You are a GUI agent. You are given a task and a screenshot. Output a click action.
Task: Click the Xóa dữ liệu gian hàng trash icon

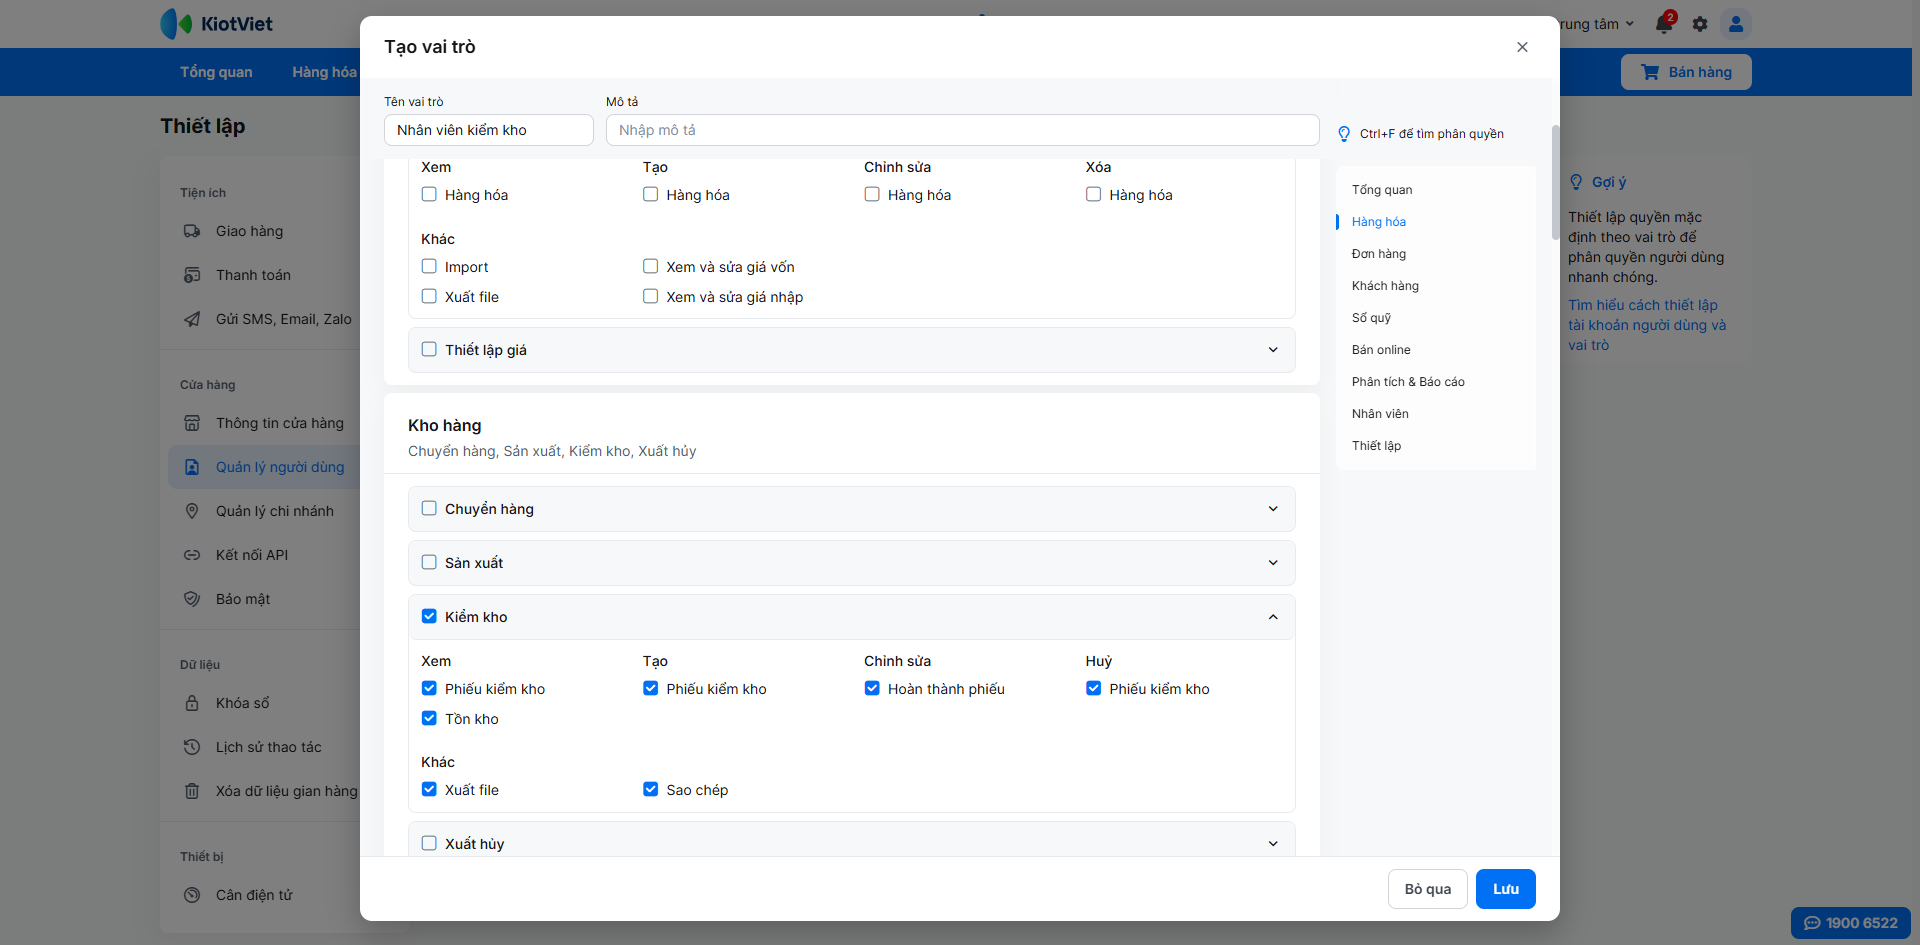[x=192, y=791]
